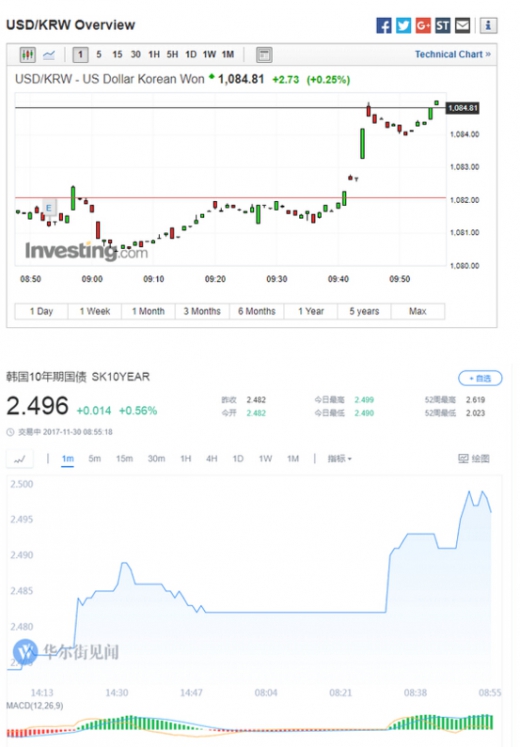
Task: Click the Max range button
Action: click(x=418, y=311)
